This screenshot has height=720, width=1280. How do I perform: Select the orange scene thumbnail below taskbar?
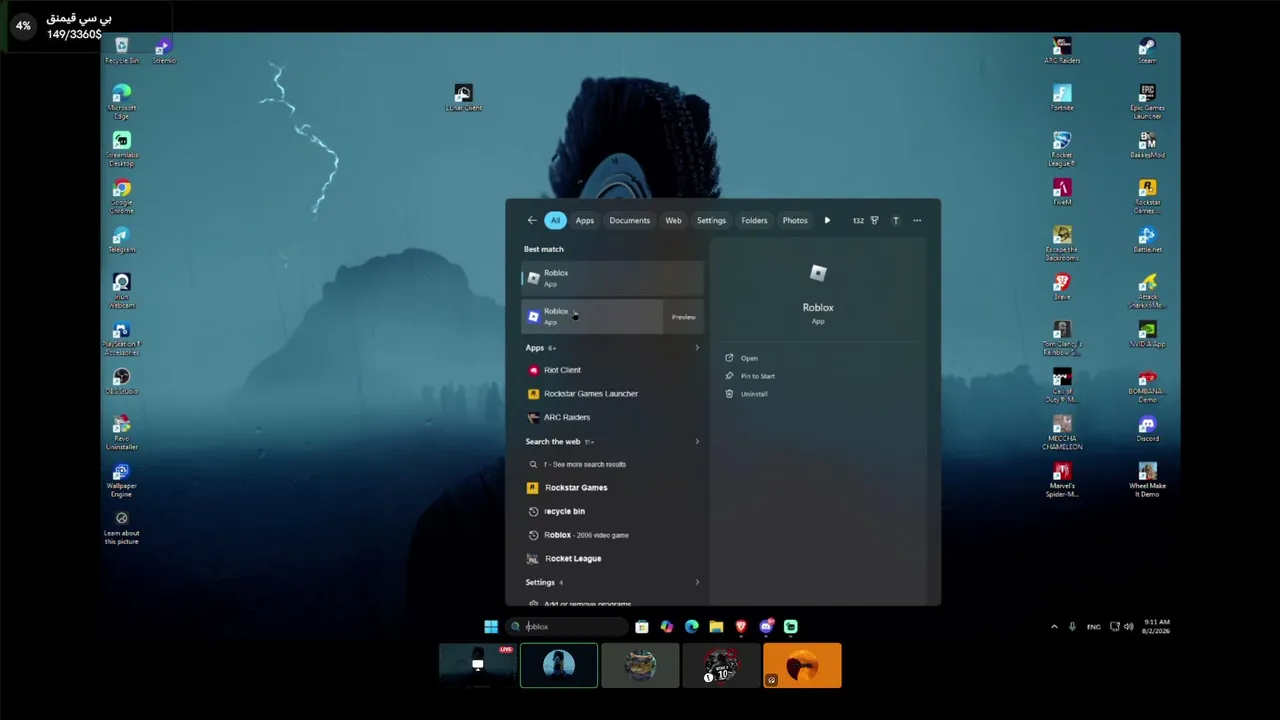(802, 666)
